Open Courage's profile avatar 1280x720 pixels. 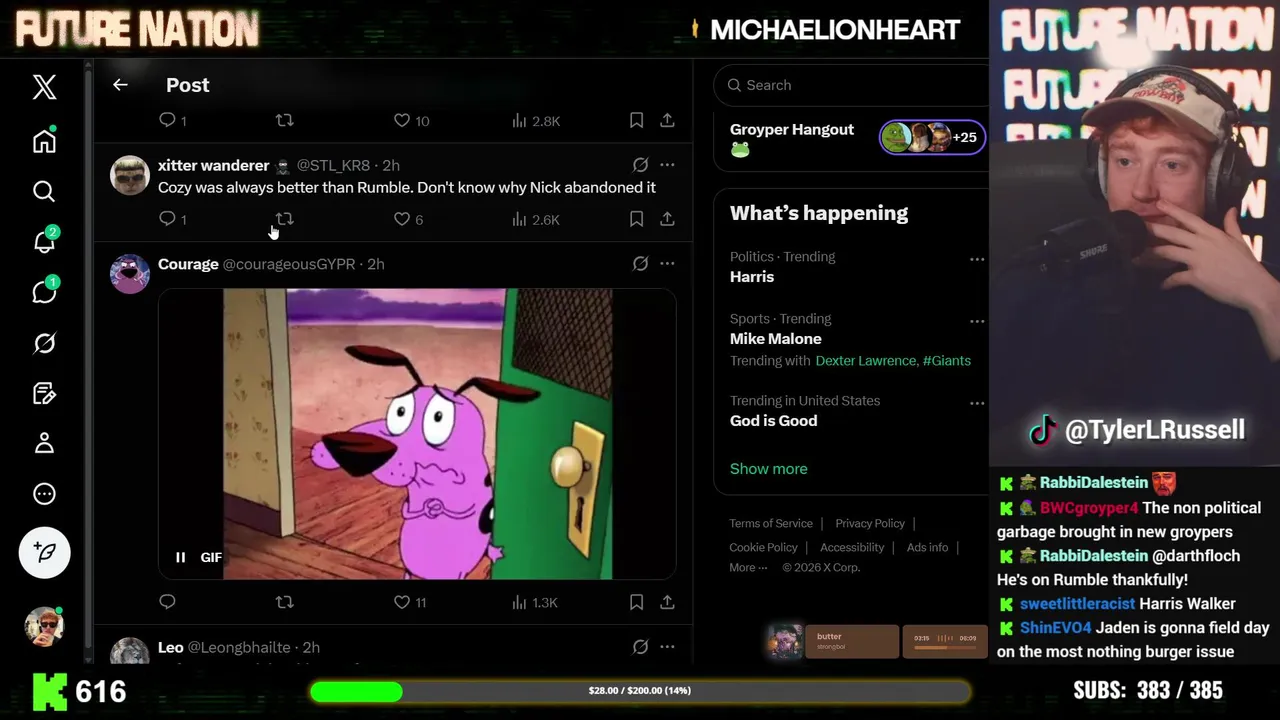point(130,274)
